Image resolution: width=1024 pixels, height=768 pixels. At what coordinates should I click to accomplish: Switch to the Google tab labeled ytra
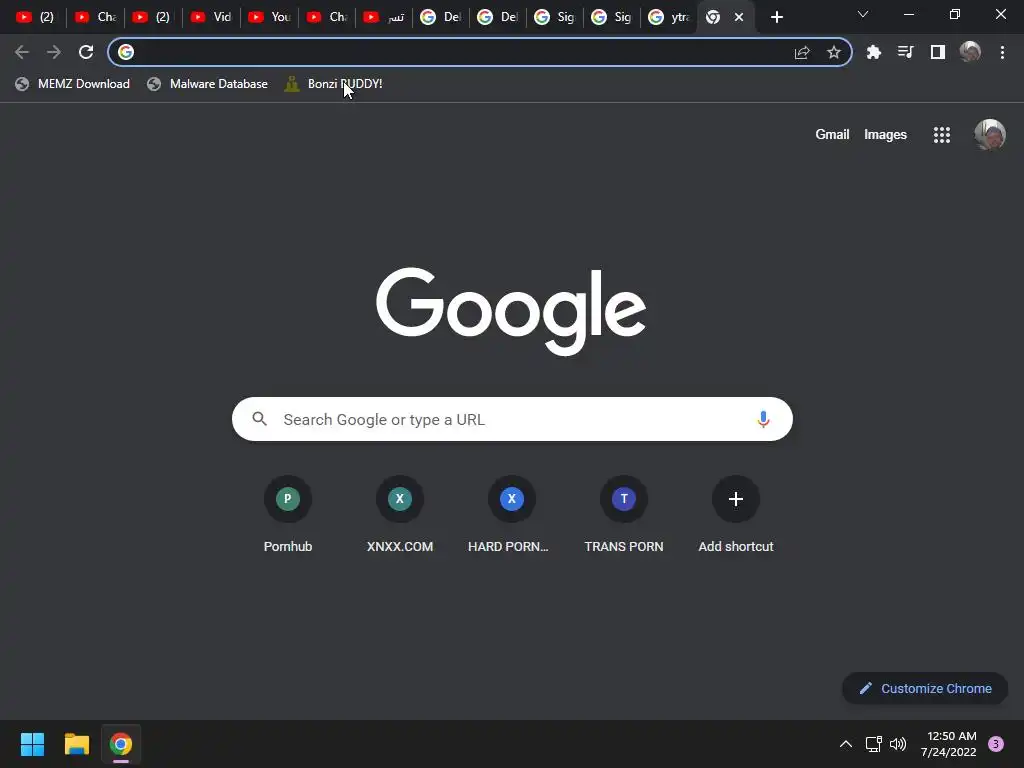[669, 17]
